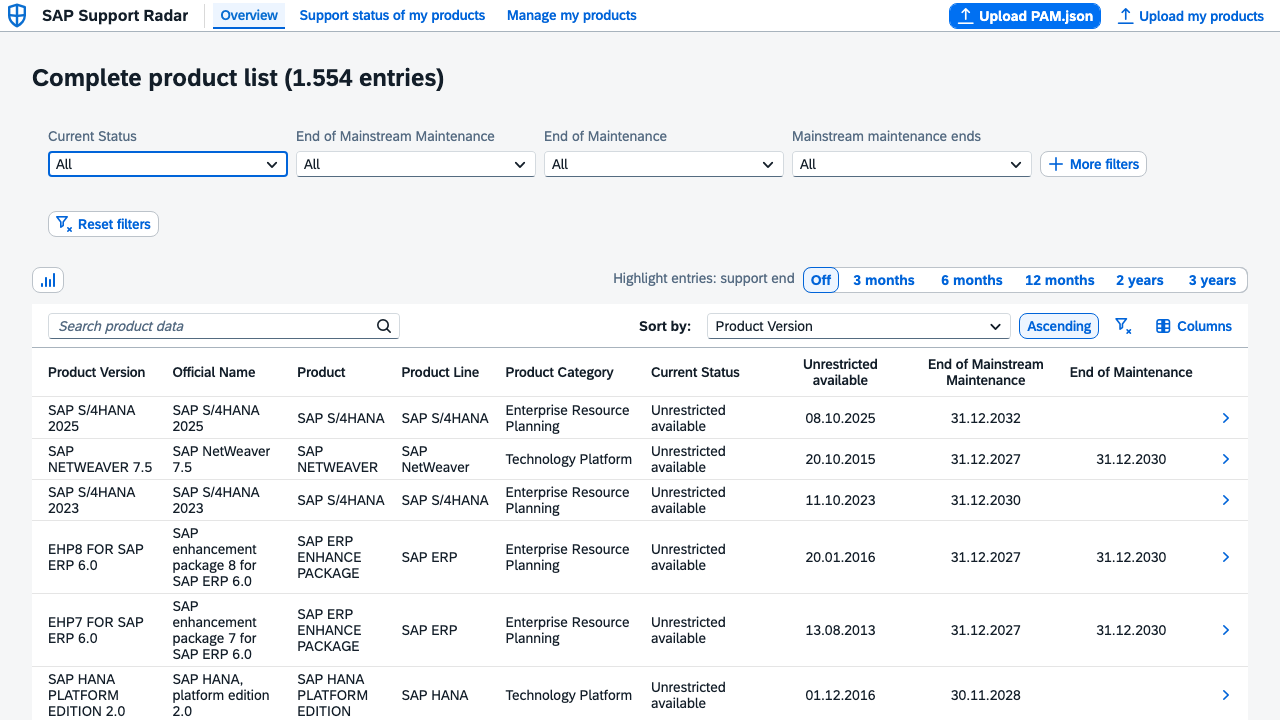
Task: Toggle Ascending sort order
Action: click(1059, 326)
